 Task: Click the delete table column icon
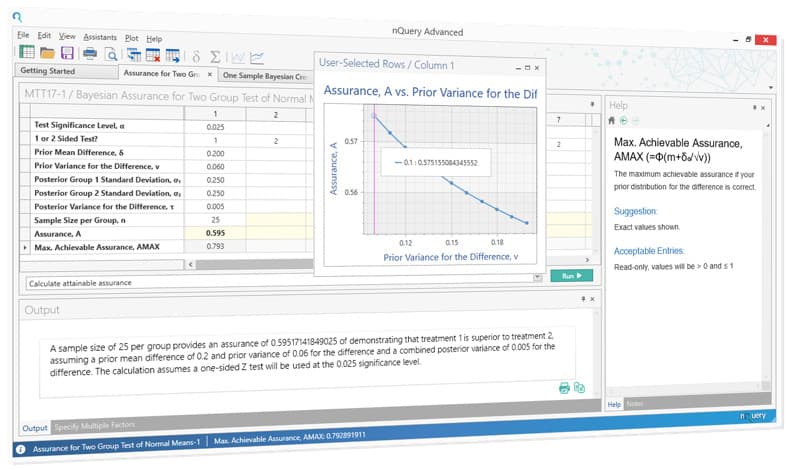[153, 55]
